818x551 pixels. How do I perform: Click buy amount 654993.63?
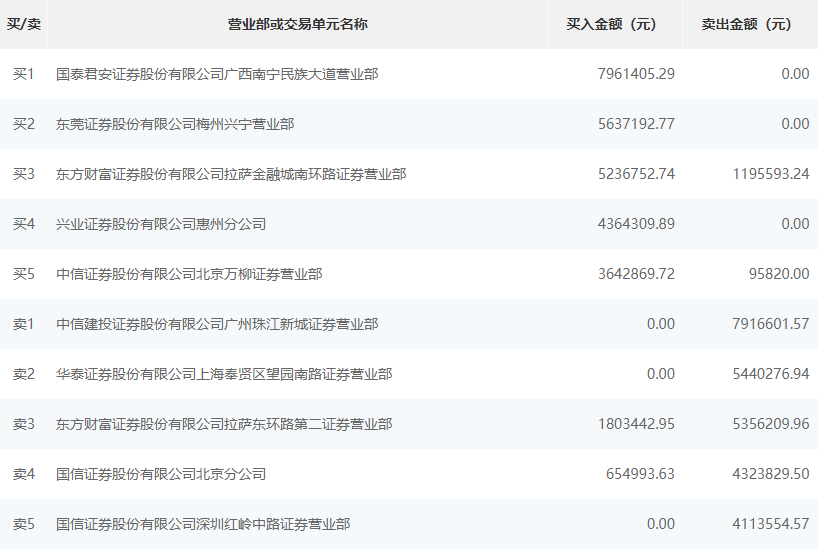click(x=640, y=474)
